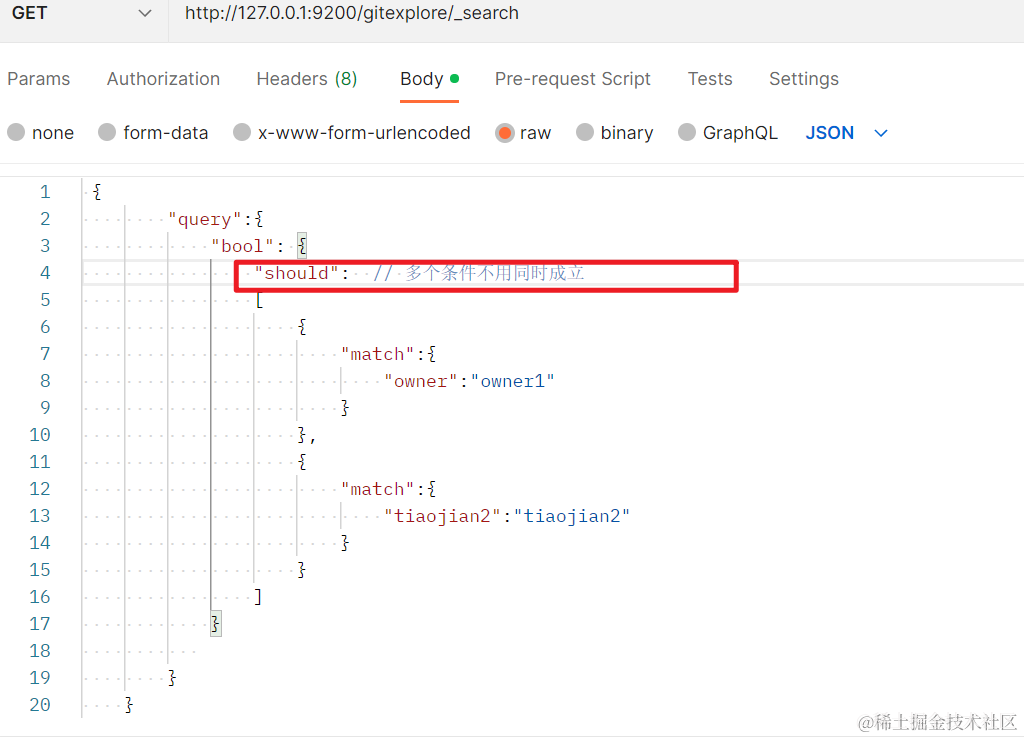Click the "match" key on line 12

pos(377,490)
